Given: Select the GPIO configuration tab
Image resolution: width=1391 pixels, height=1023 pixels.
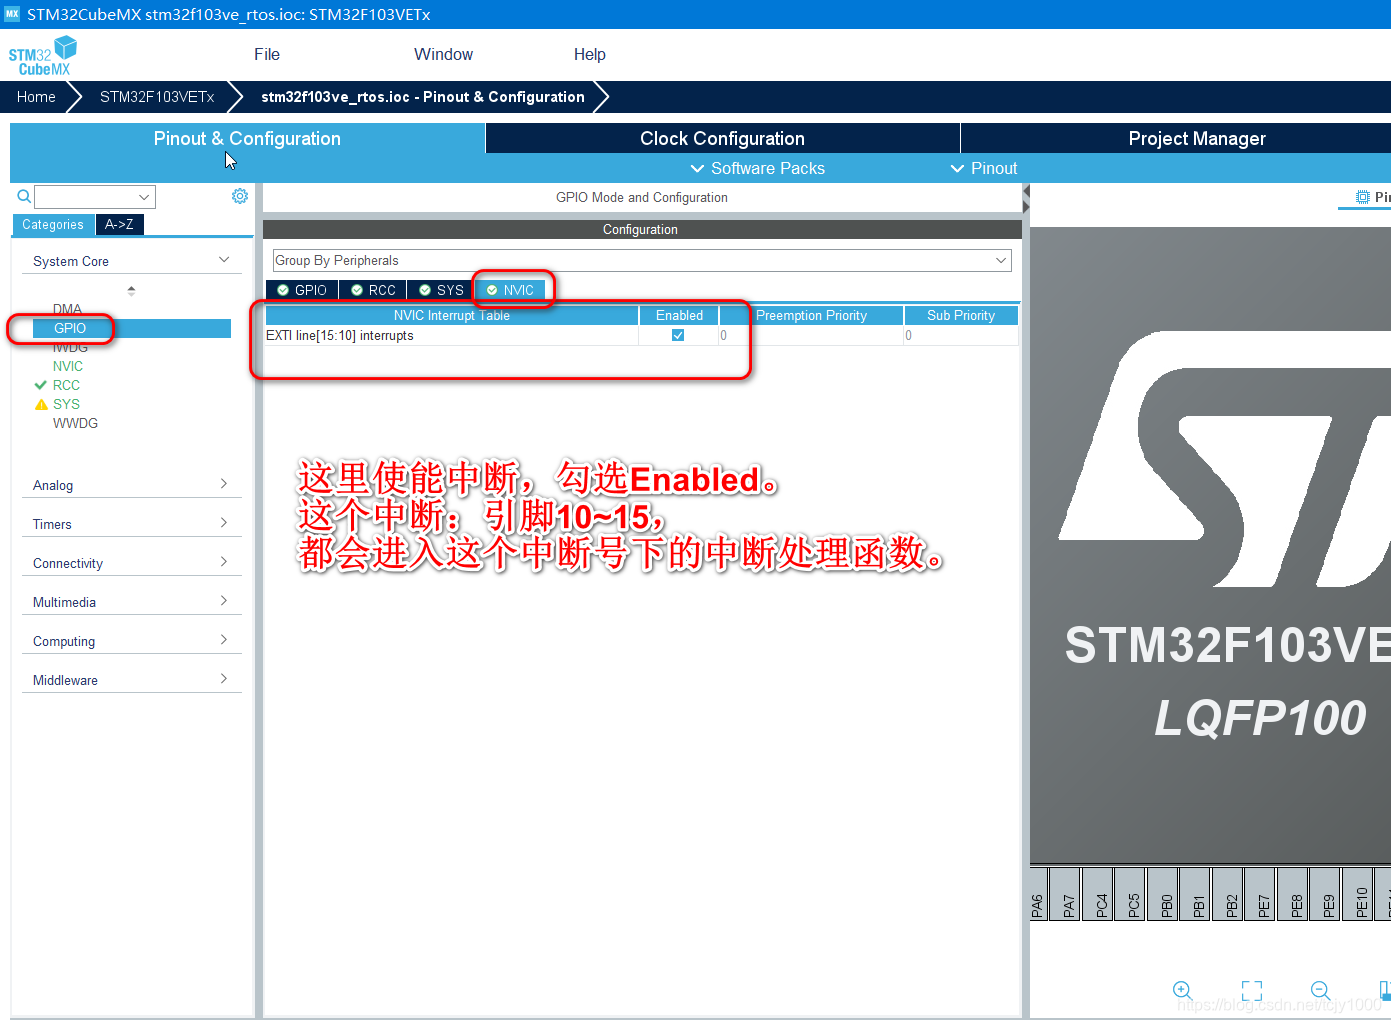Looking at the screenshot, I should [302, 290].
